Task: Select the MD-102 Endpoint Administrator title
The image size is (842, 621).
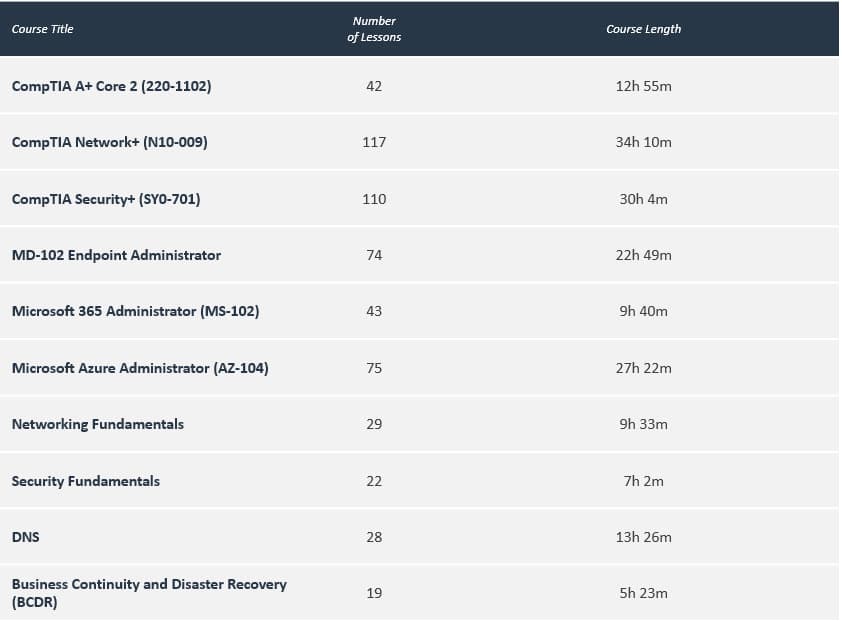Action: [x=116, y=255]
